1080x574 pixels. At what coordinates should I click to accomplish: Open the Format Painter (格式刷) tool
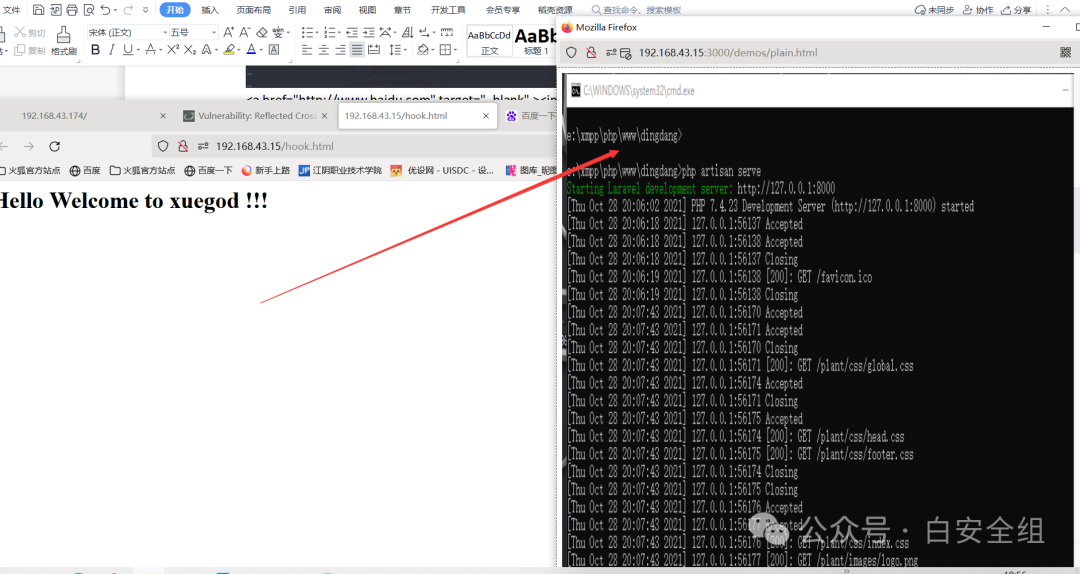tap(63, 41)
